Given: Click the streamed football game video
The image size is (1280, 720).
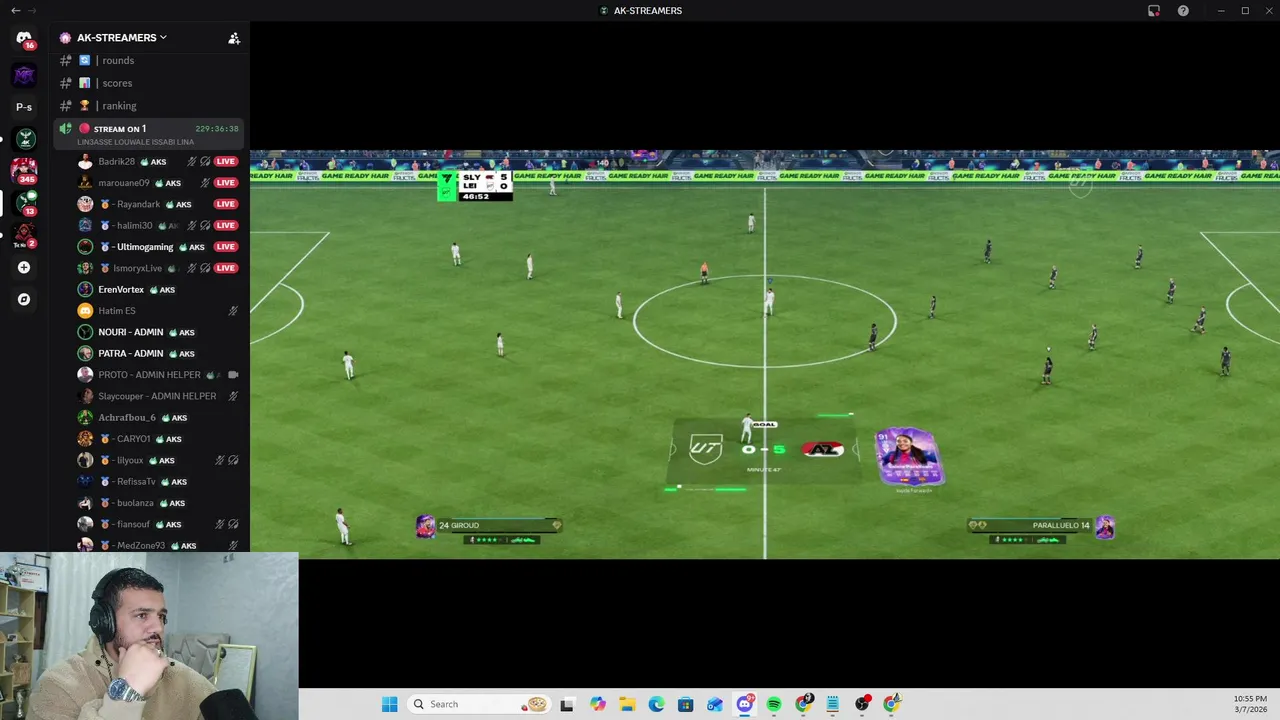Looking at the screenshot, I should tap(765, 354).
